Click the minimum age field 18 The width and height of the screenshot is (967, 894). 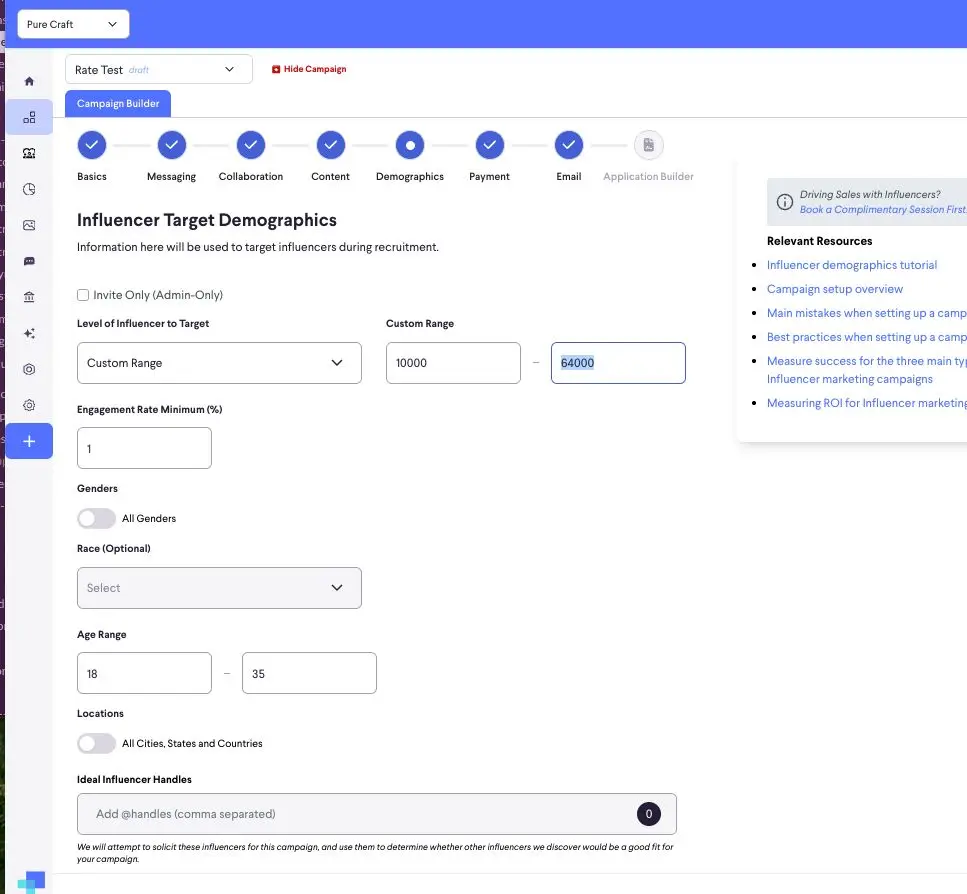click(144, 673)
